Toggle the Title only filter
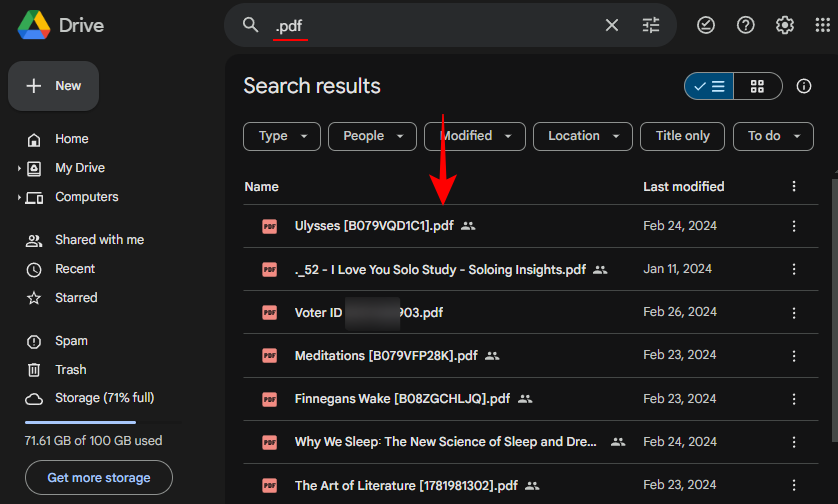Screen dimensions: 838x504 click(682, 136)
